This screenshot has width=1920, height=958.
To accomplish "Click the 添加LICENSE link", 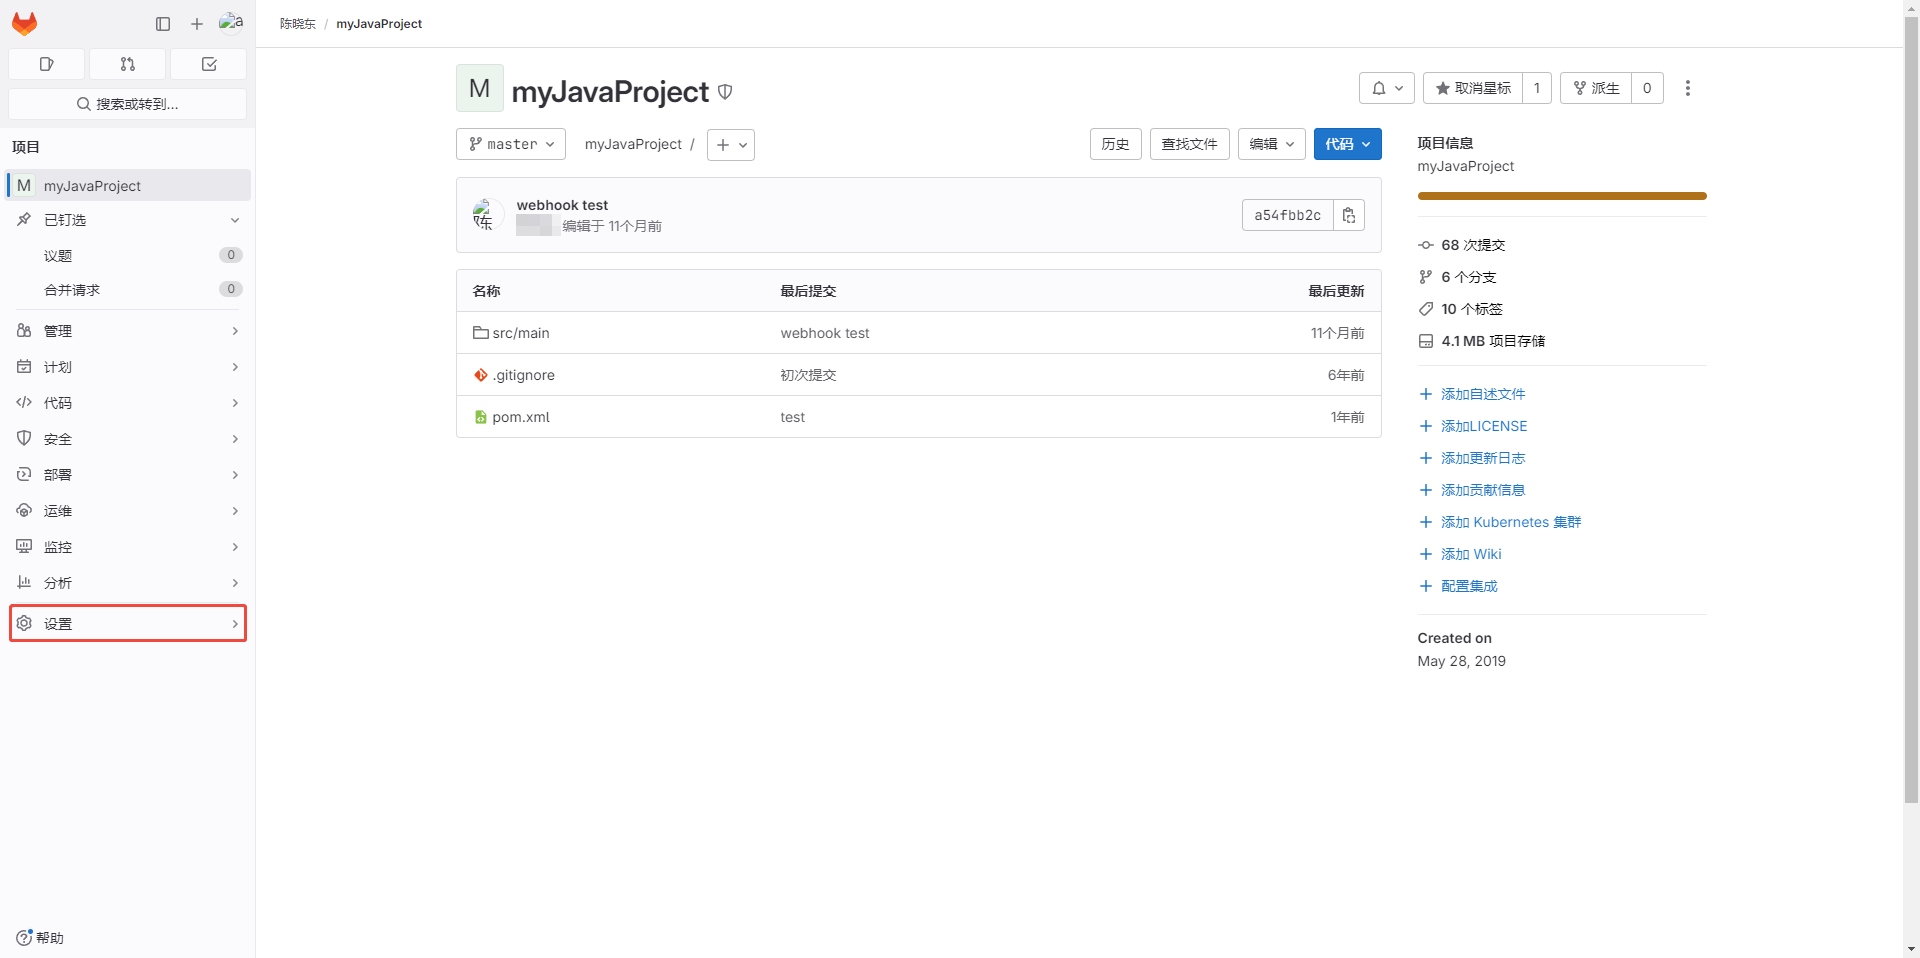I will pos(1483,426).
